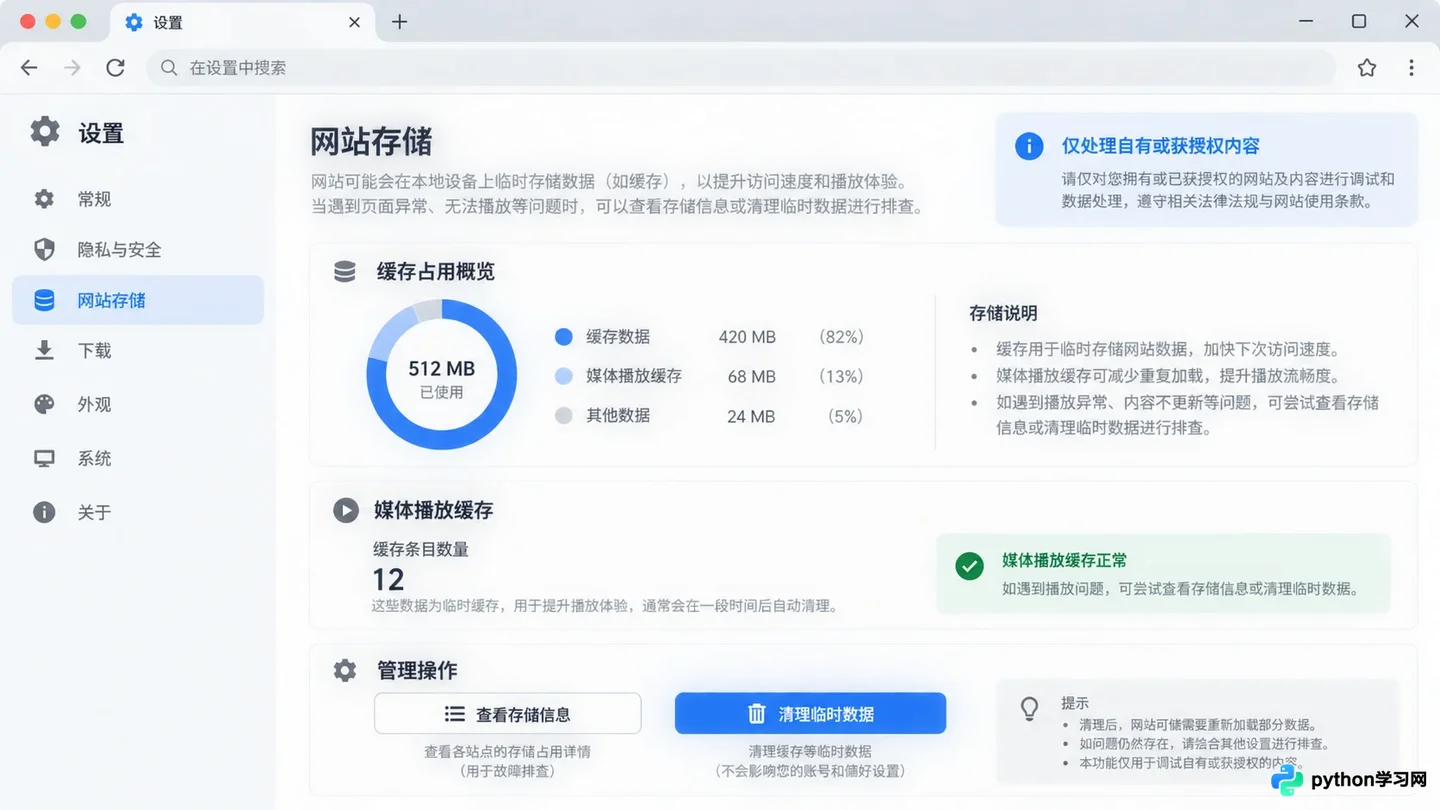Click the 420 MB value

click(x=747, y=337)
